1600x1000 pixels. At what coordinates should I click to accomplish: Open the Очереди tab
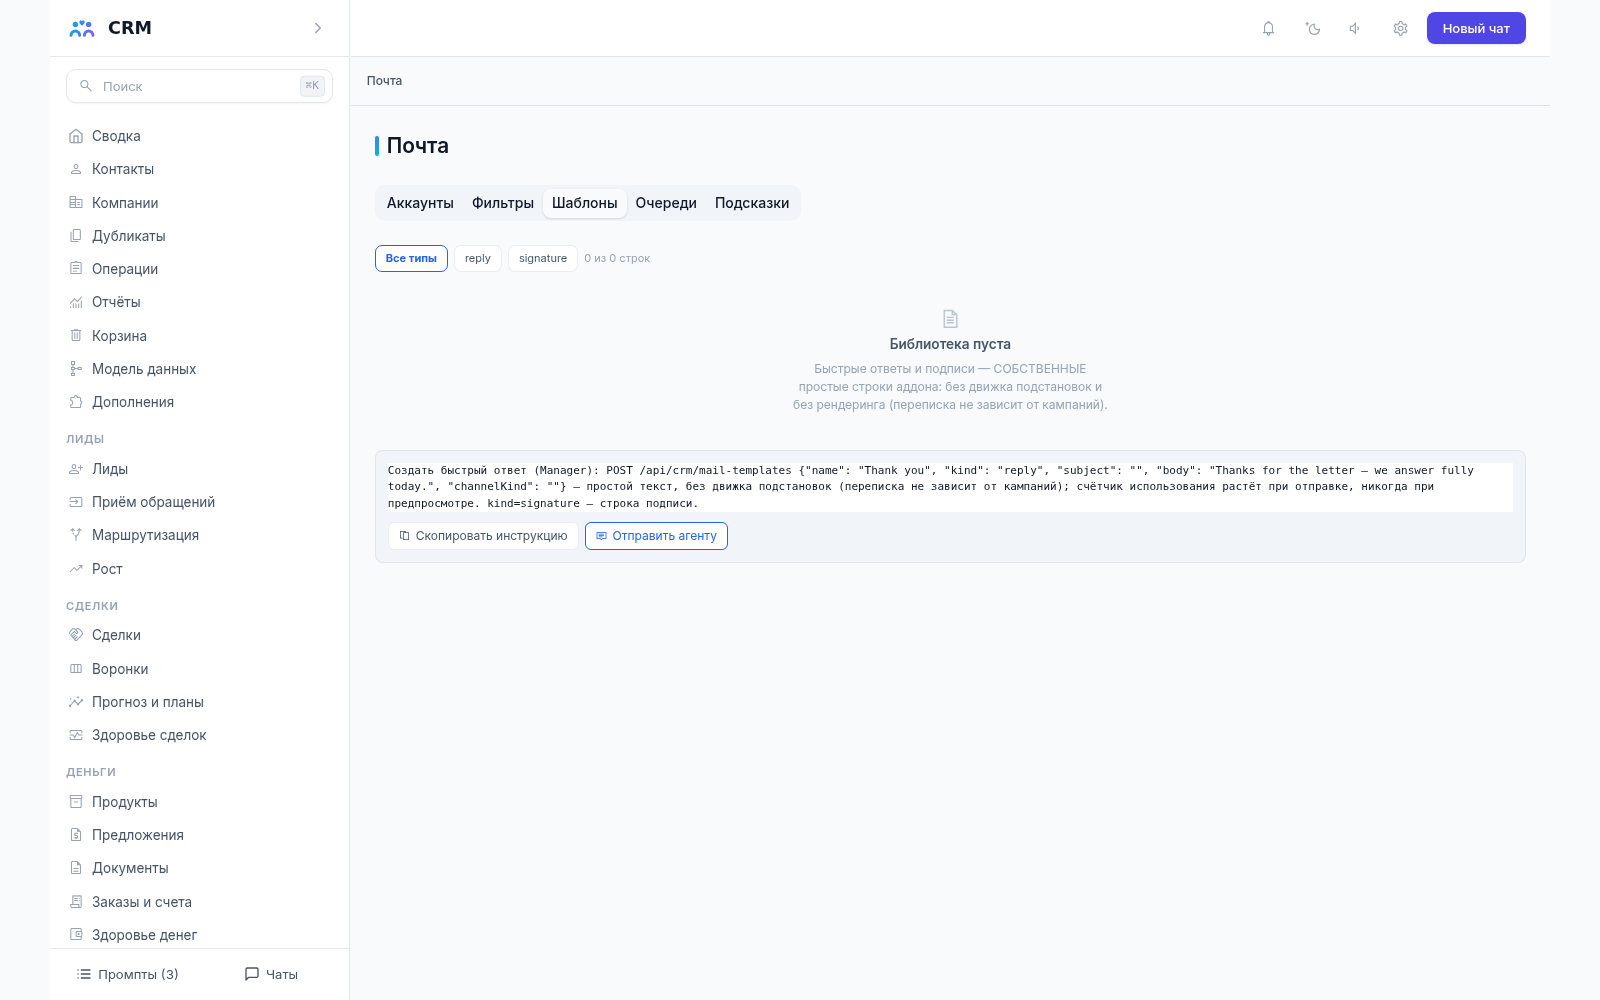(x=666, y=203)
